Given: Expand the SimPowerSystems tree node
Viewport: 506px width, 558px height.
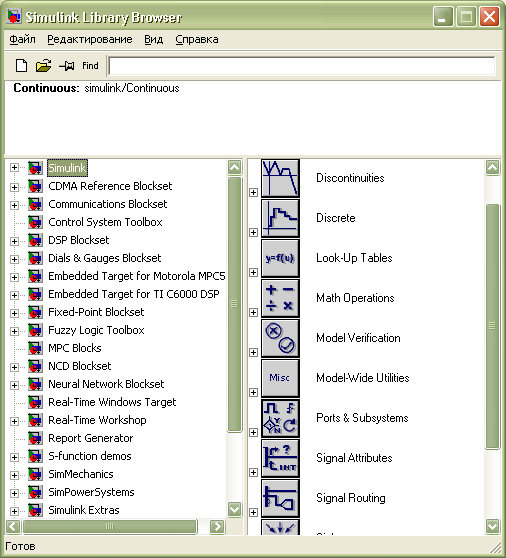Looking at the screenshot, I should click(14, 493).
